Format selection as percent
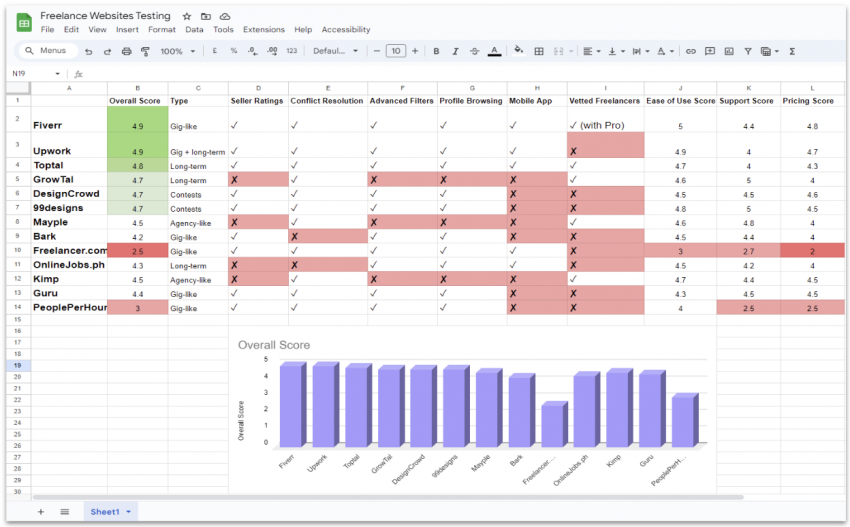This screenshot has width=850, height=527. (234, 50)
